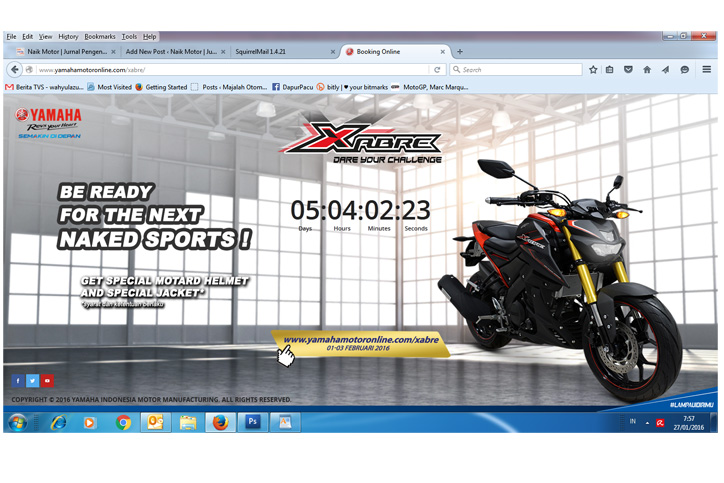724x483 pixels.
Task: Open the Bookmarks menu
Action: pyautogui.click(x=100, y=36)
